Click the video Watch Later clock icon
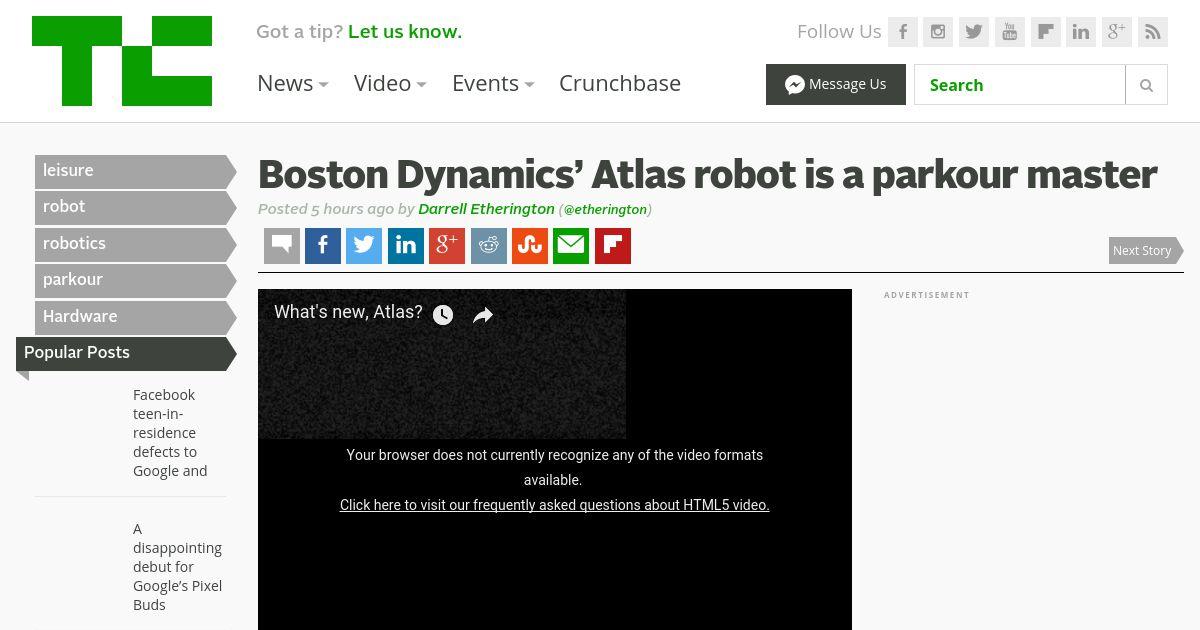 443,315
